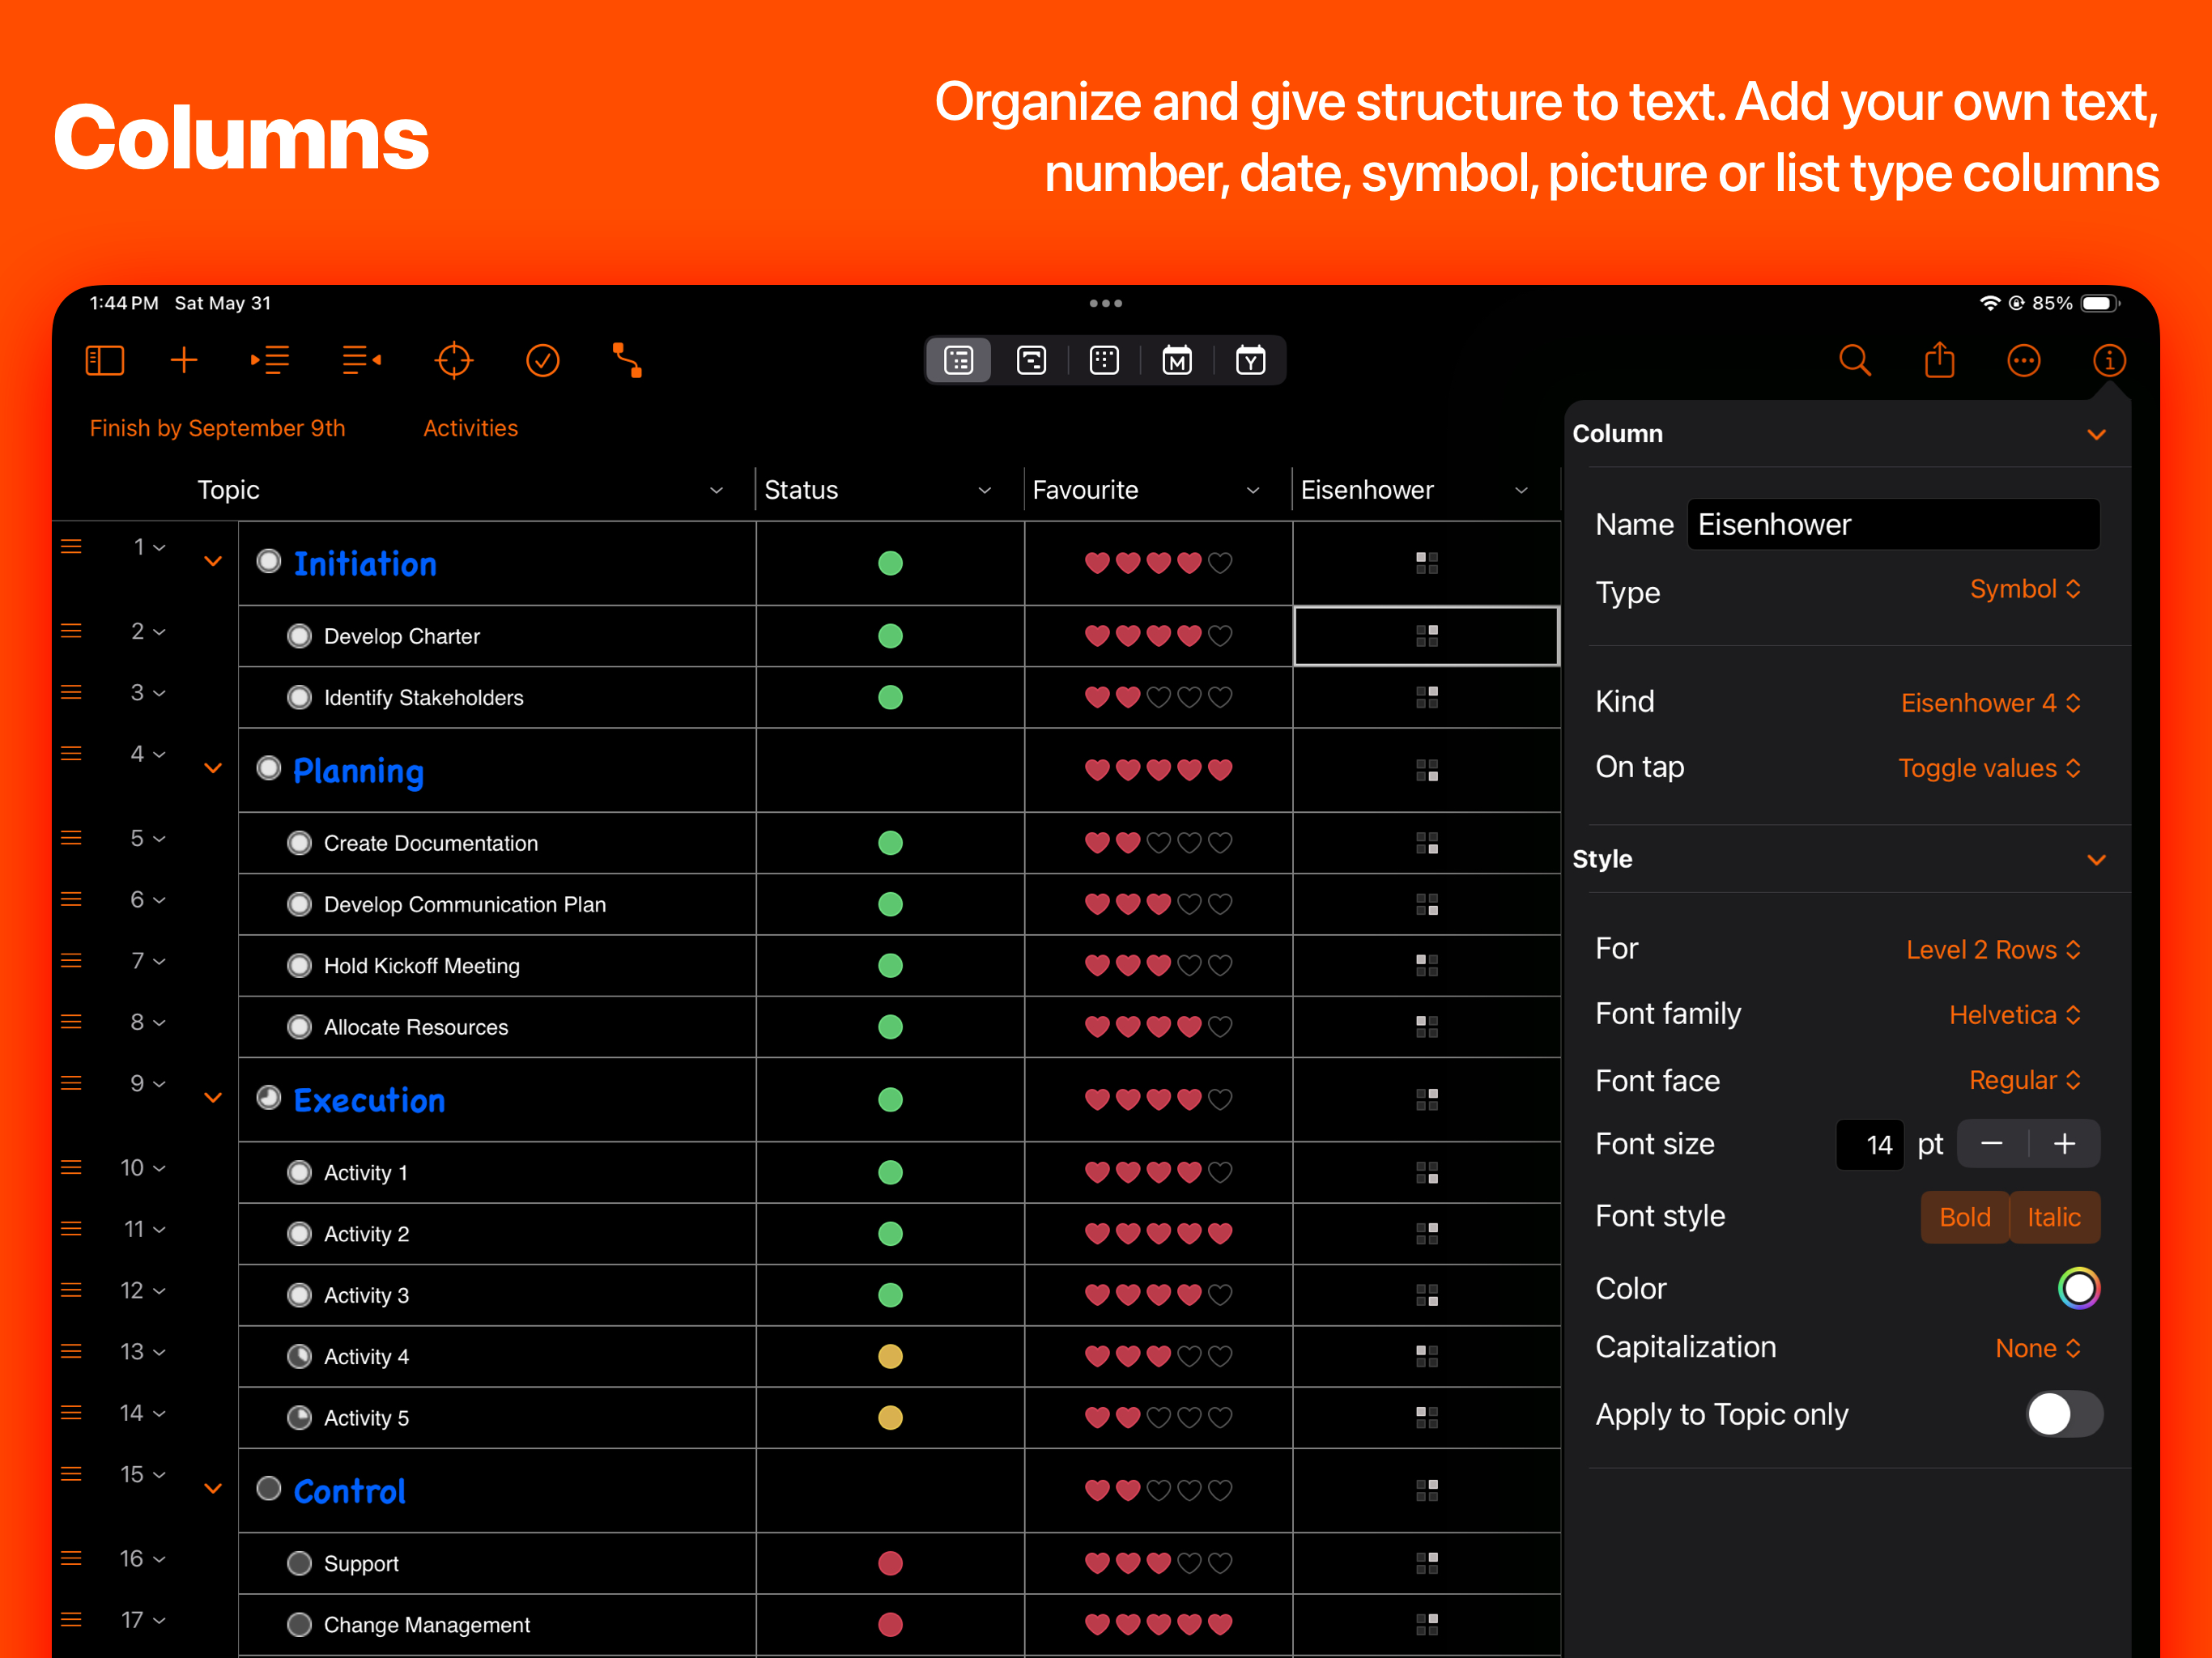The image size is (2212, 1658).
Task: Open the On tap Toggle values dropdown
Action: (1989, 767)
